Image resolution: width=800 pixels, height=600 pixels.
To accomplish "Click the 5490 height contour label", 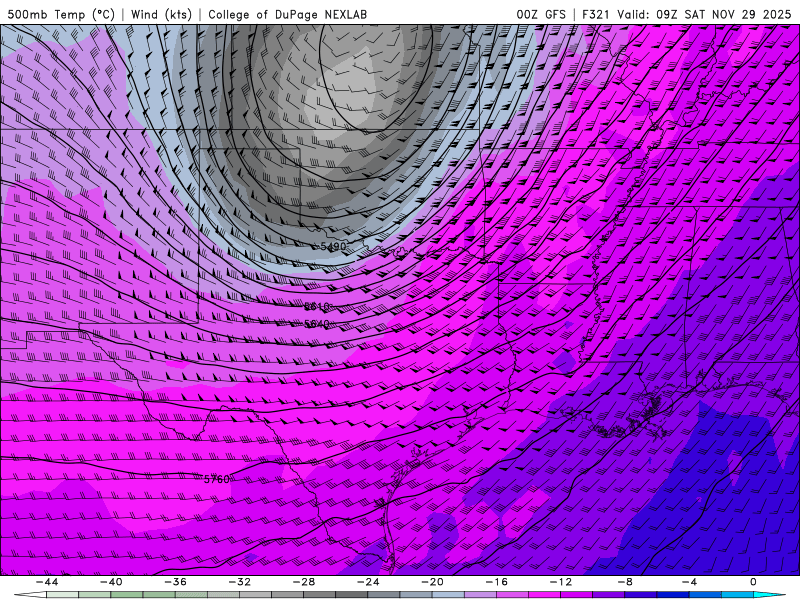I will pyautogui.click(x=333, y=246).
